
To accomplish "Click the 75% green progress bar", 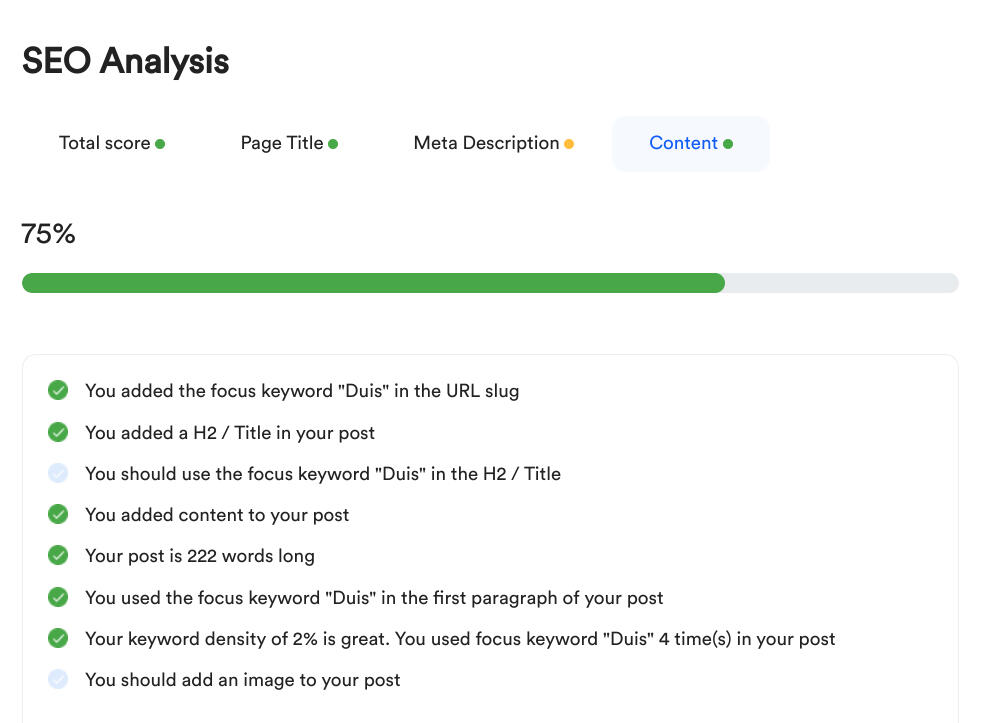I will 373,283.
